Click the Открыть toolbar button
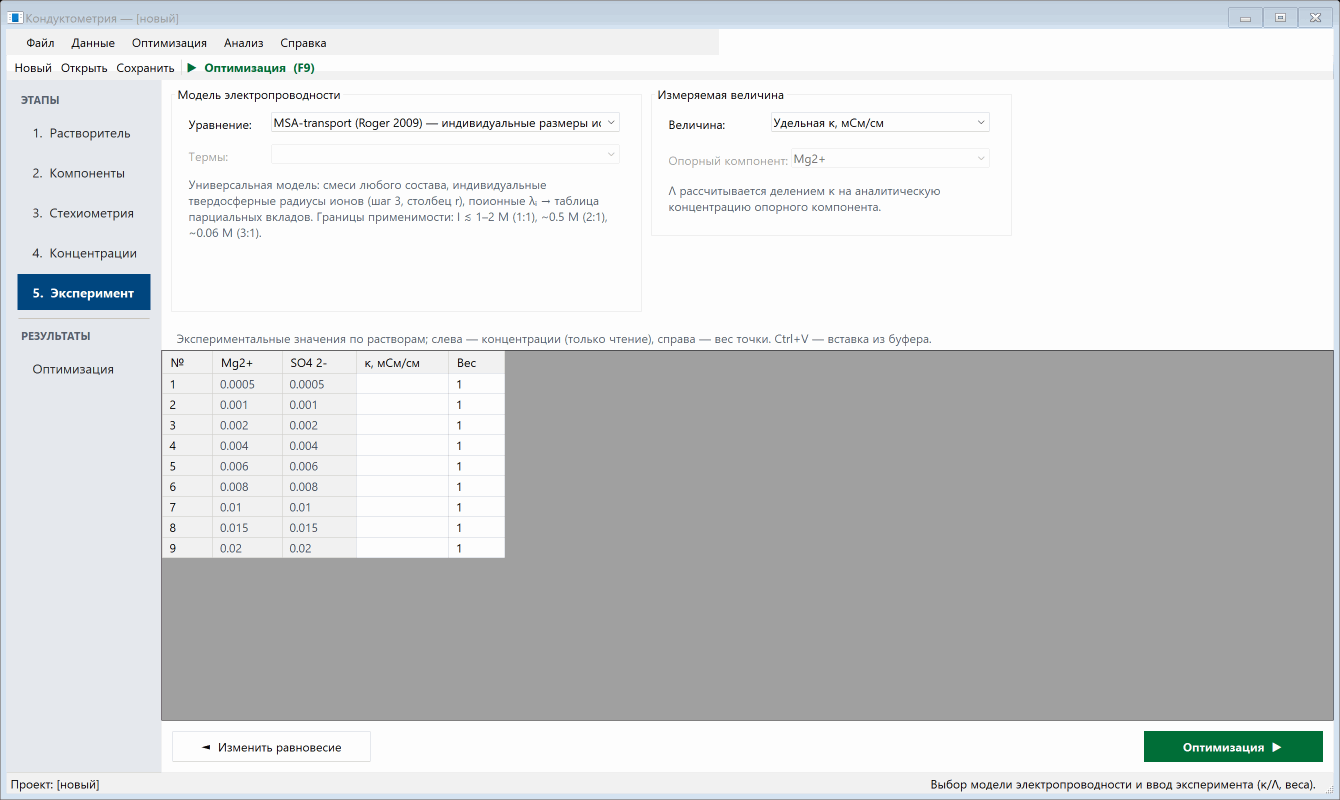 click(84, 68)
